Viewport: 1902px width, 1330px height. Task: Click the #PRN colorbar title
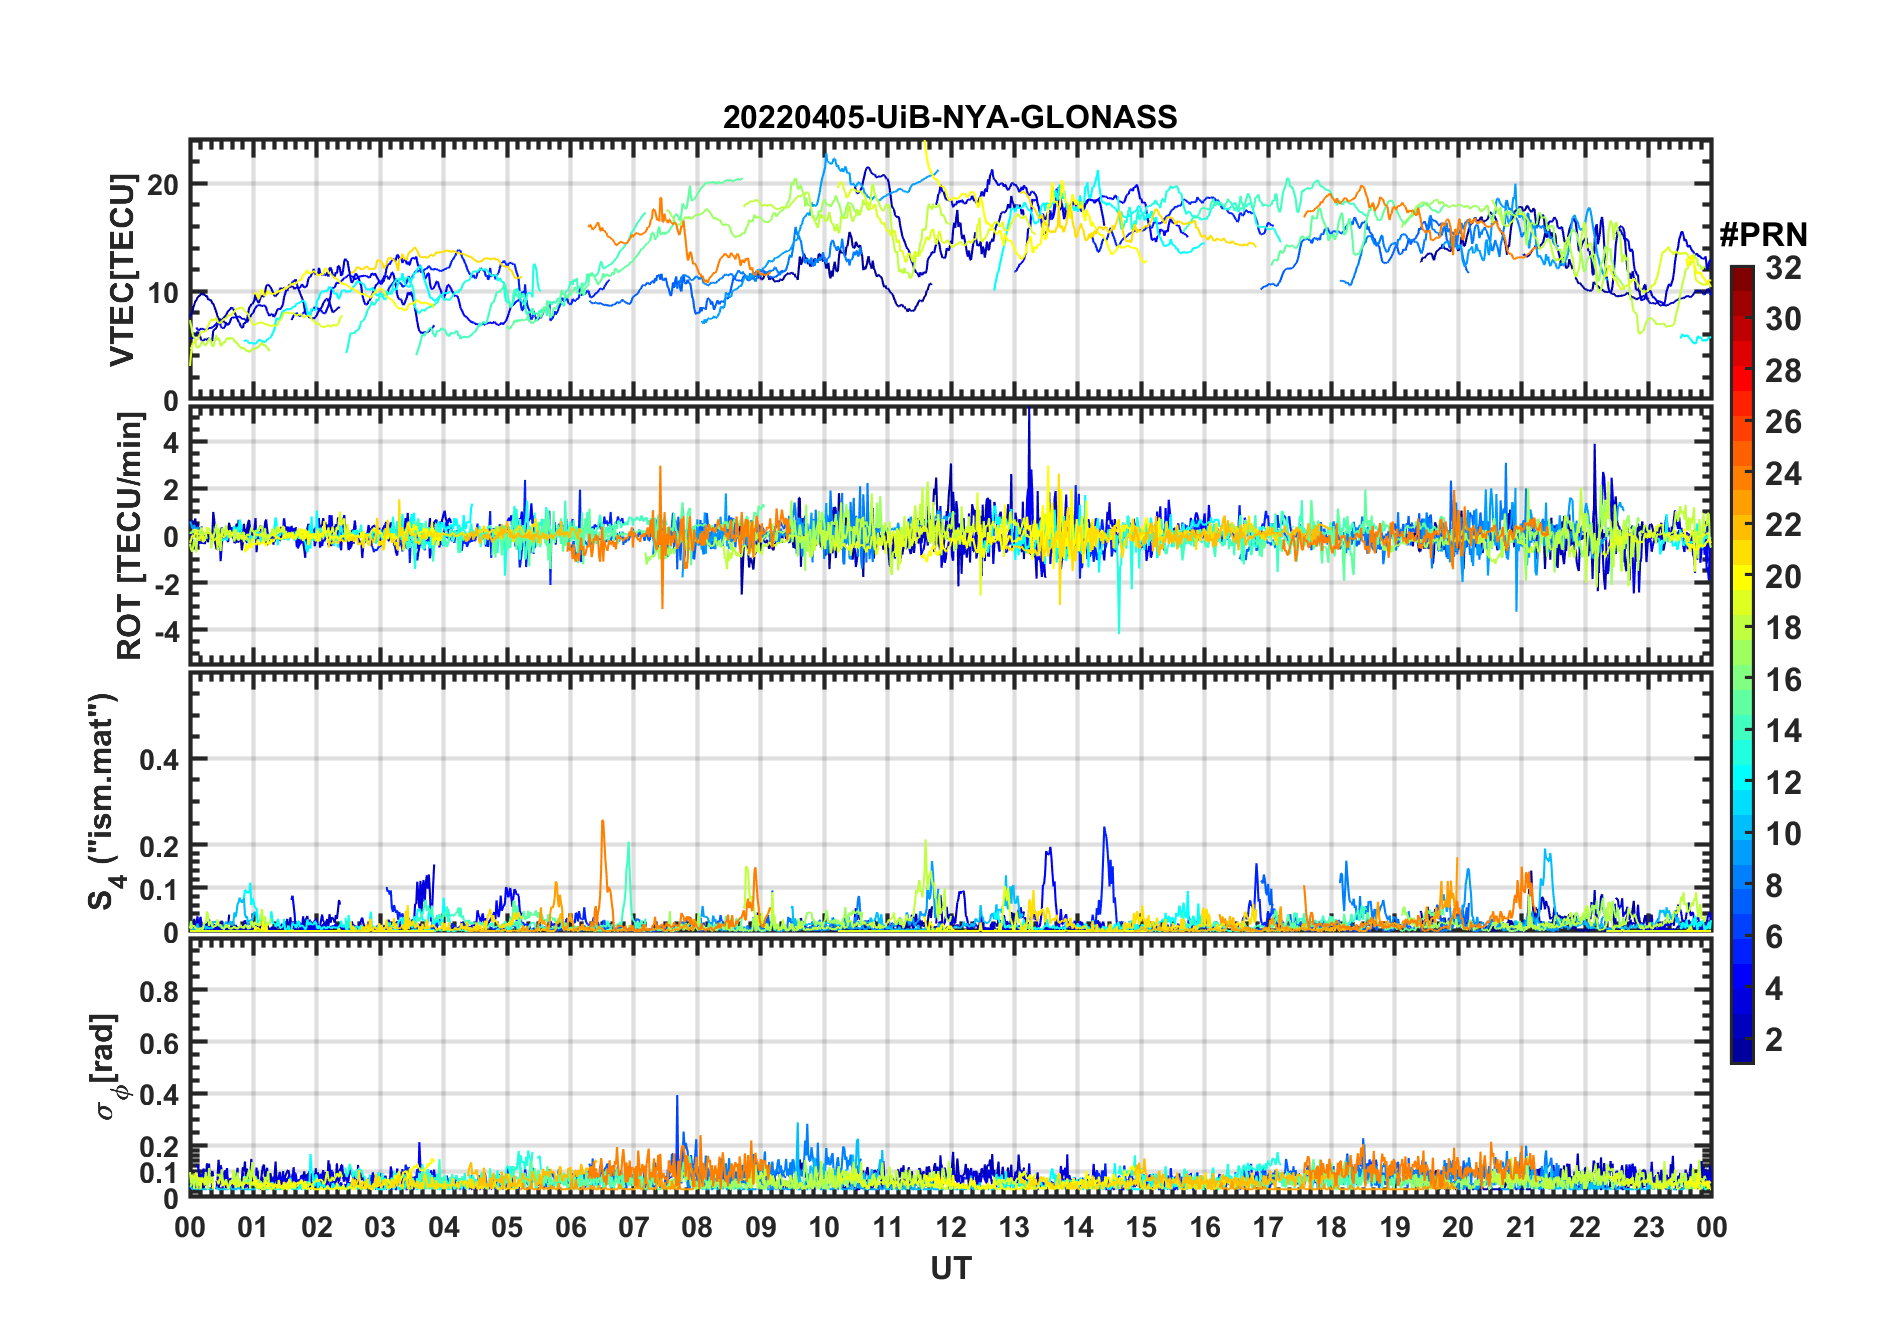[x=1763, y=235]
